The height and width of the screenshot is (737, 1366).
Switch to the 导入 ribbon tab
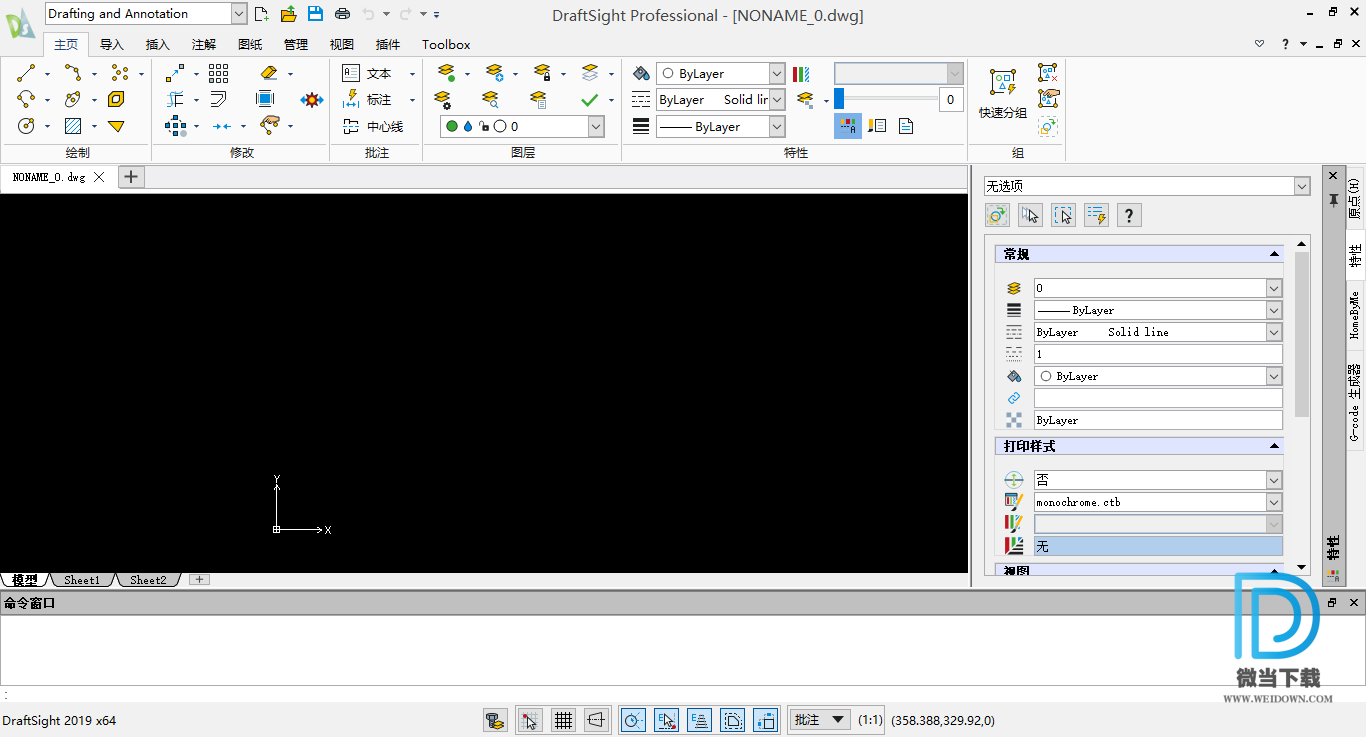[112, 44]
